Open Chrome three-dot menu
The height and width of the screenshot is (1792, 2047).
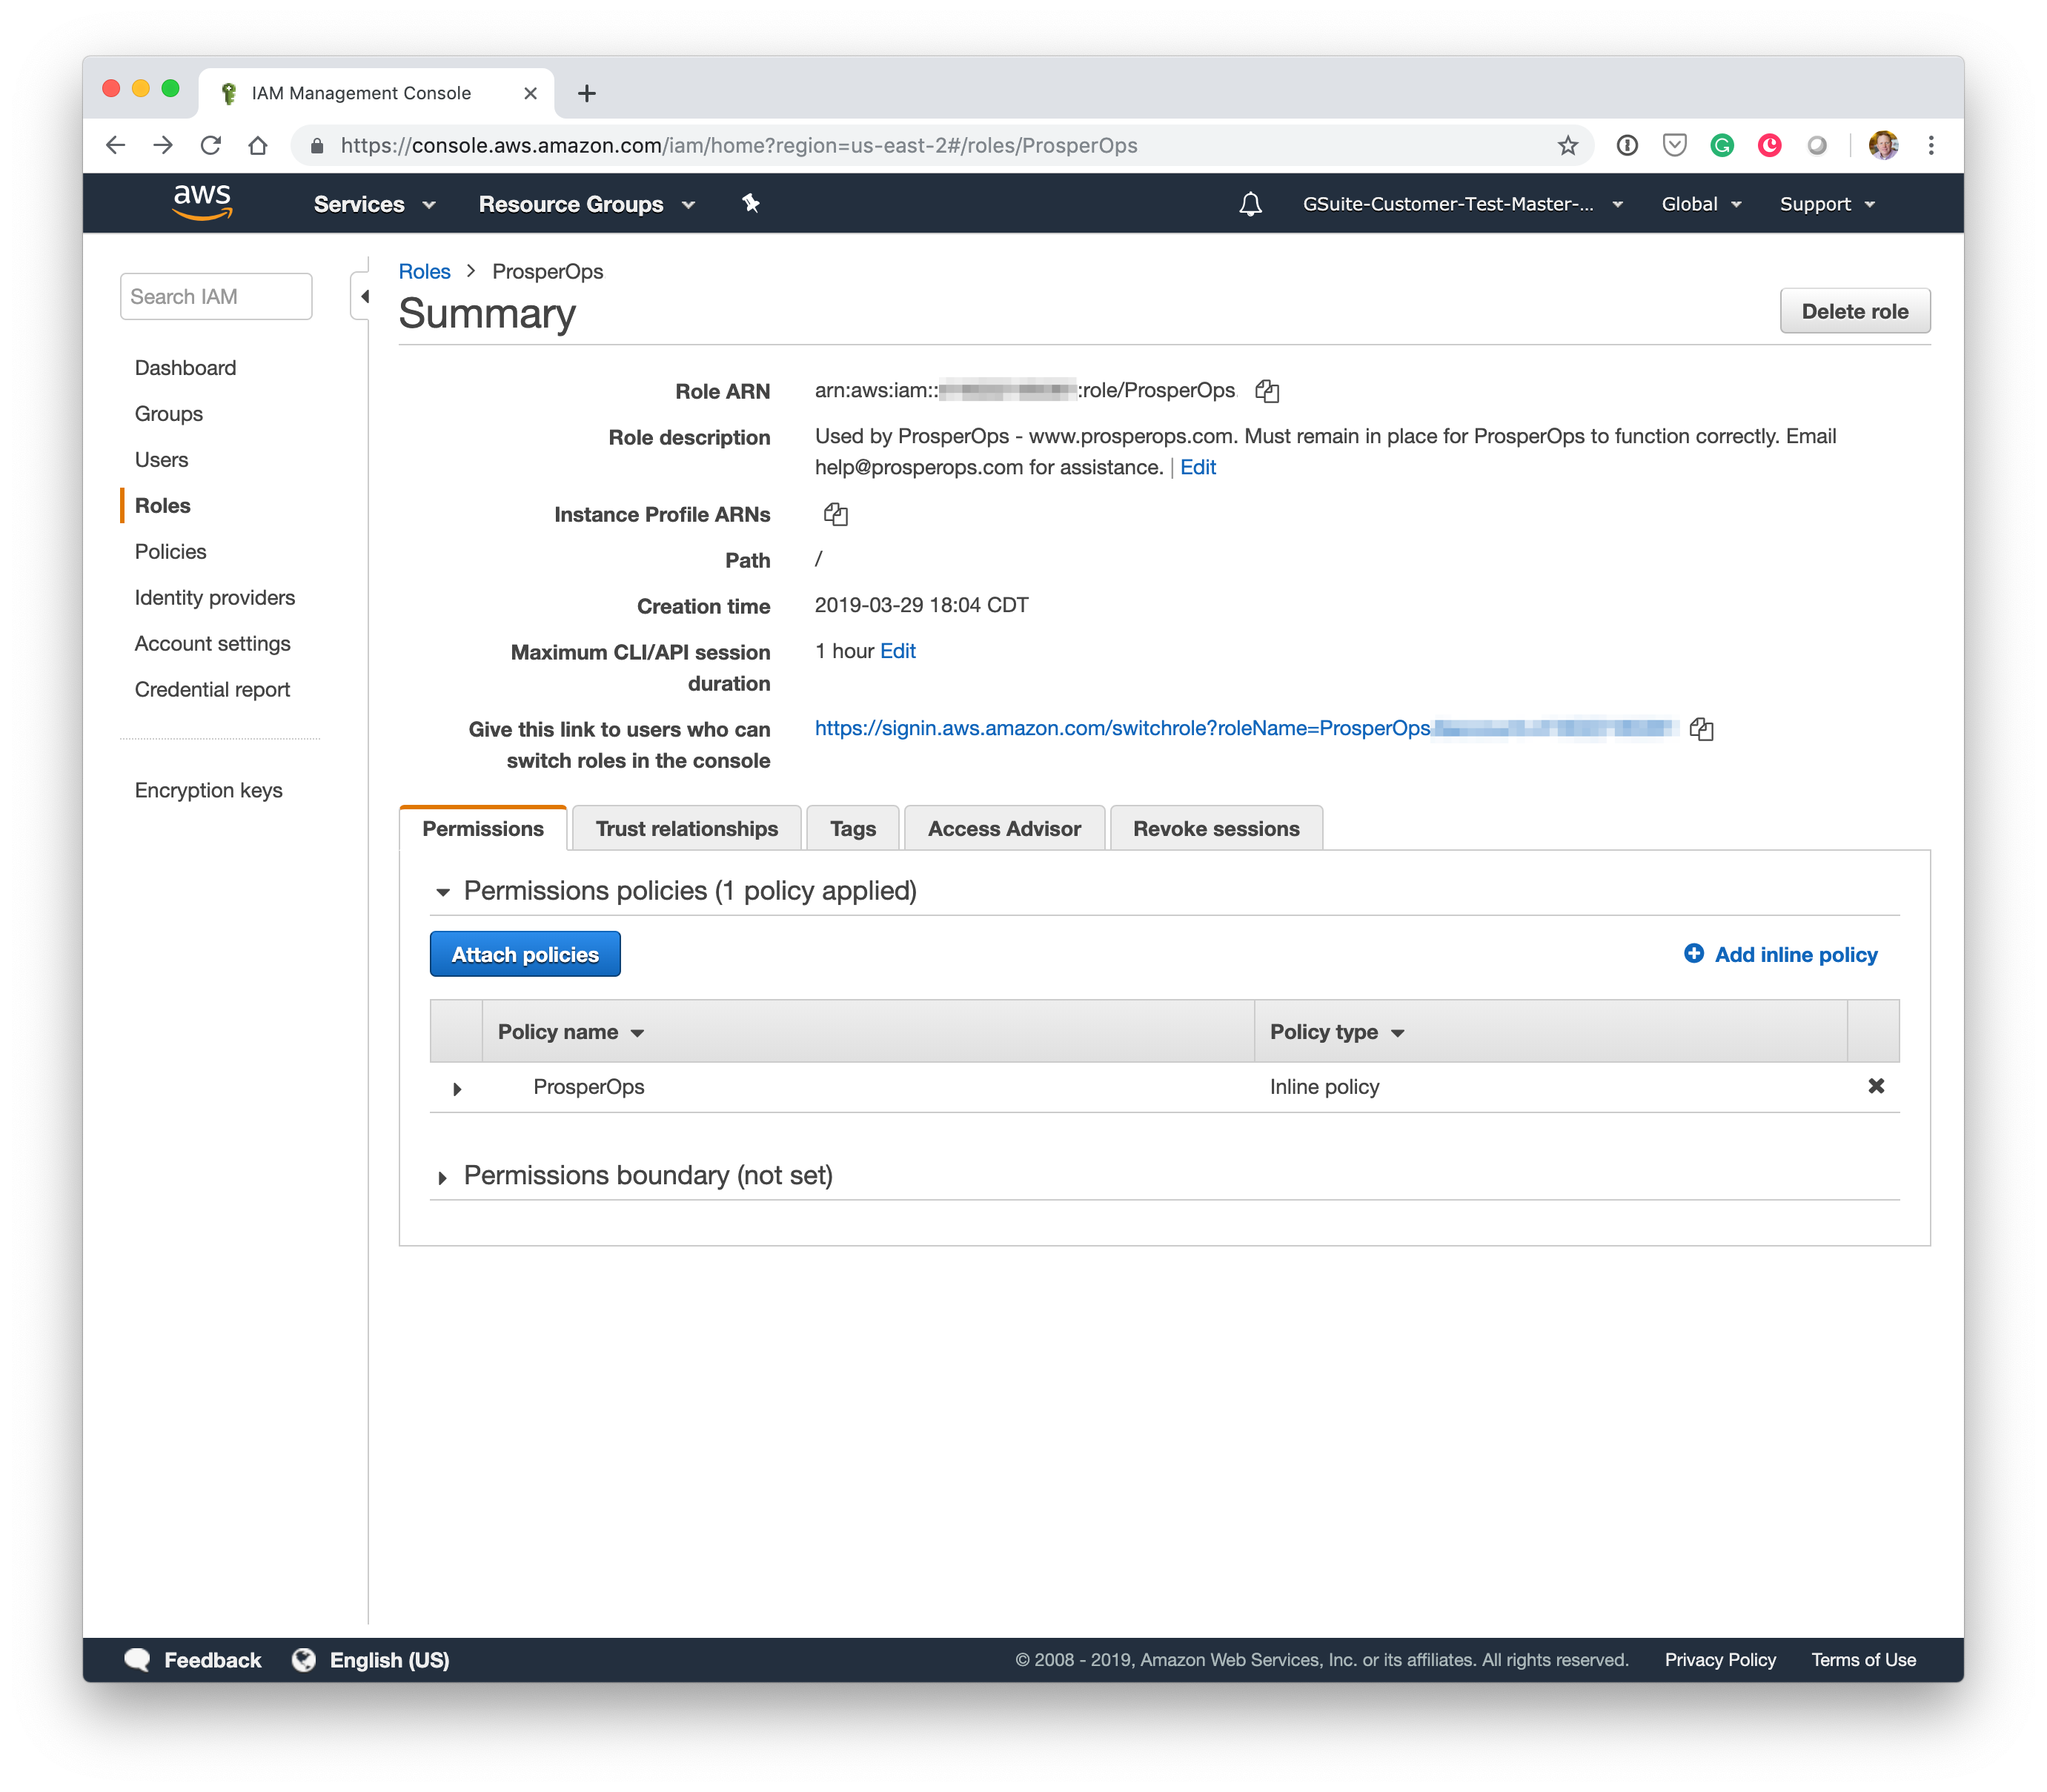click(x=1931, y=146)
